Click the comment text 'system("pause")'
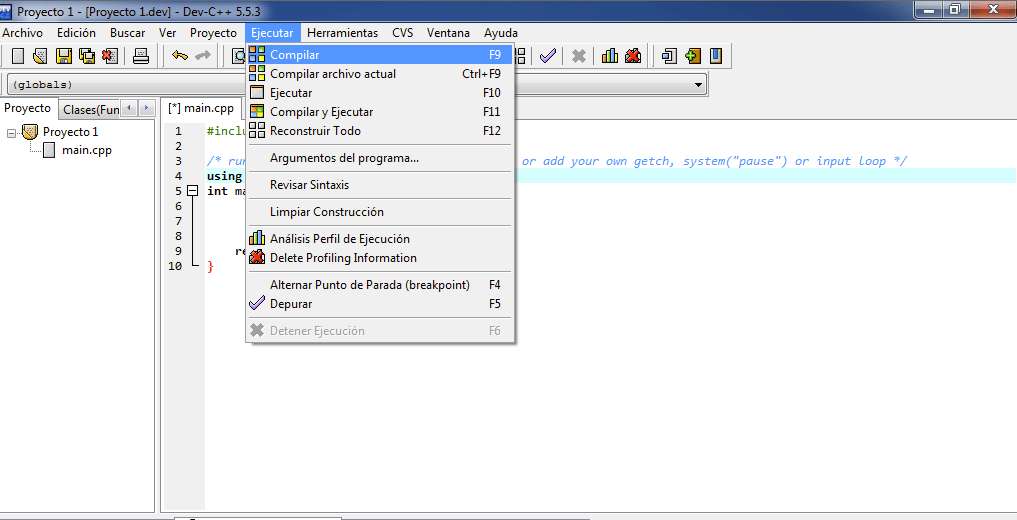The image size is (1017, 520). coord(734,161)
